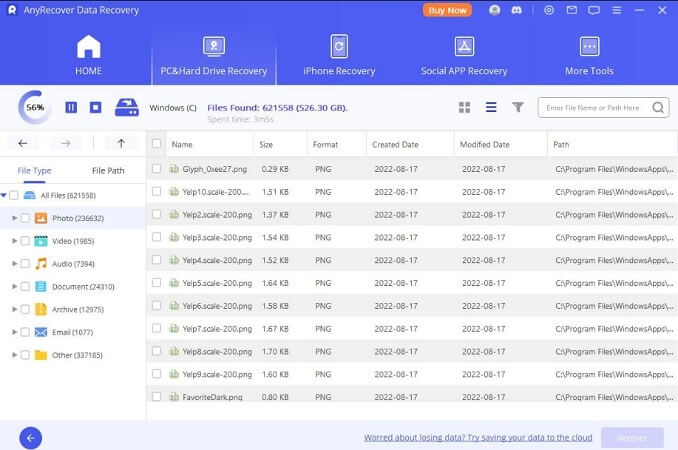Open the user account profile icon
The width and height of the screenshot is (678, 450).
coord(494,10)
